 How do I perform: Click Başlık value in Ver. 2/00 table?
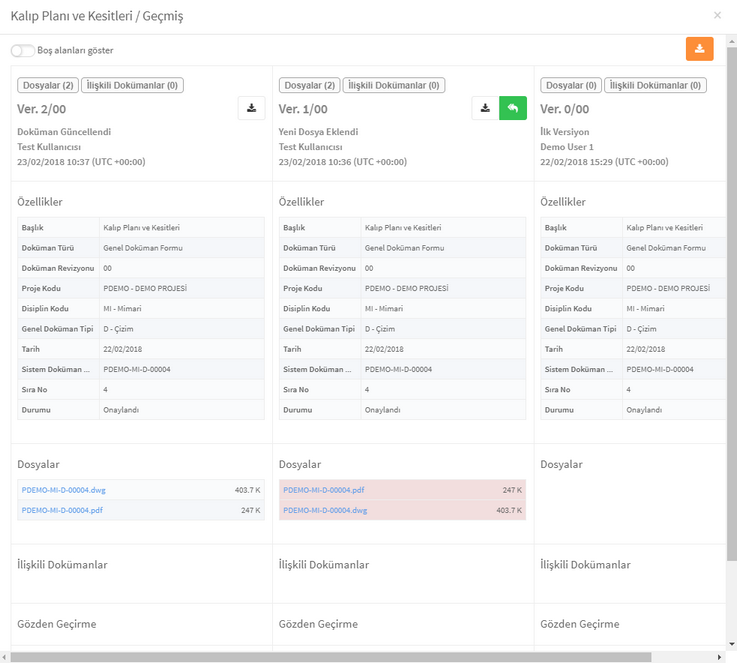(x=141, y=227)
